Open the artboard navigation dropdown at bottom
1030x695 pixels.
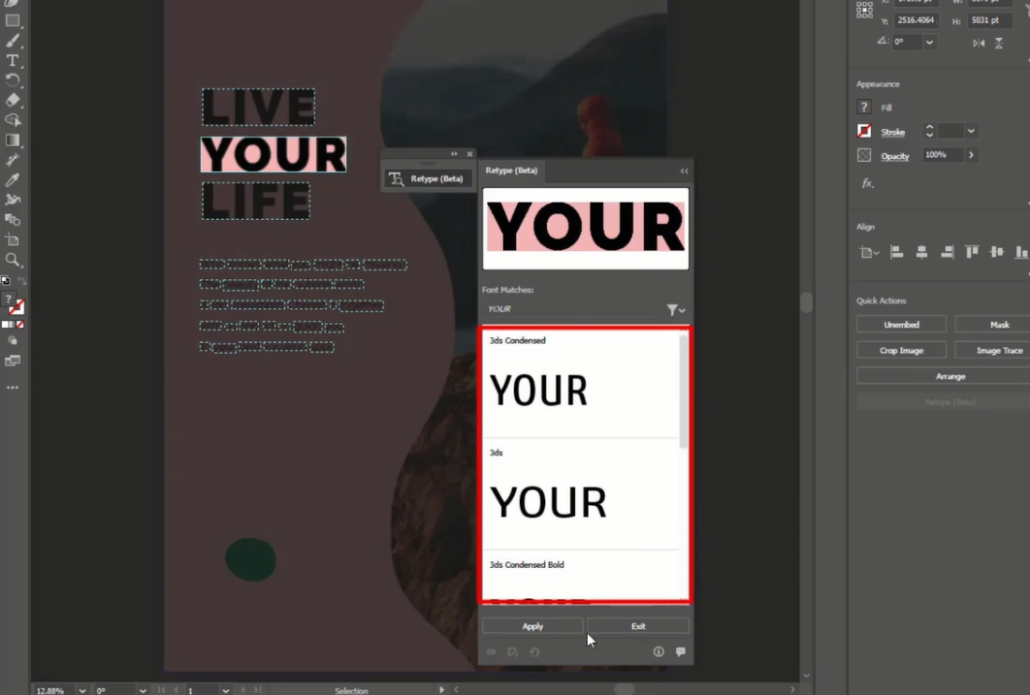[225, 690]
